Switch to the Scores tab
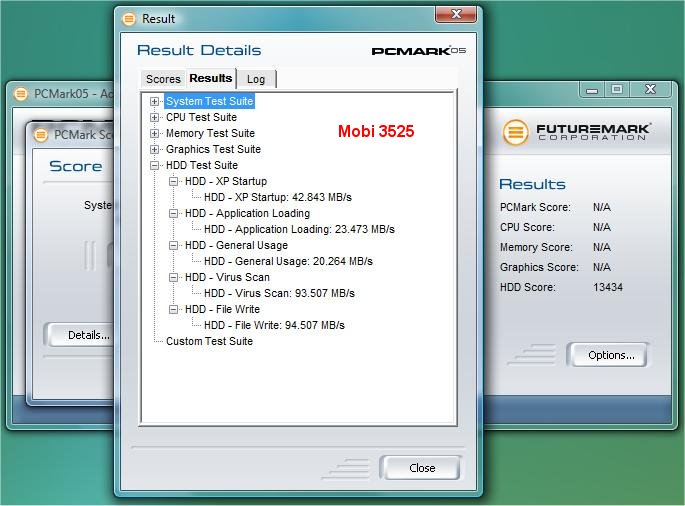Image resolution: width=685 pixels, height=506 pixels. click(163, 79)
